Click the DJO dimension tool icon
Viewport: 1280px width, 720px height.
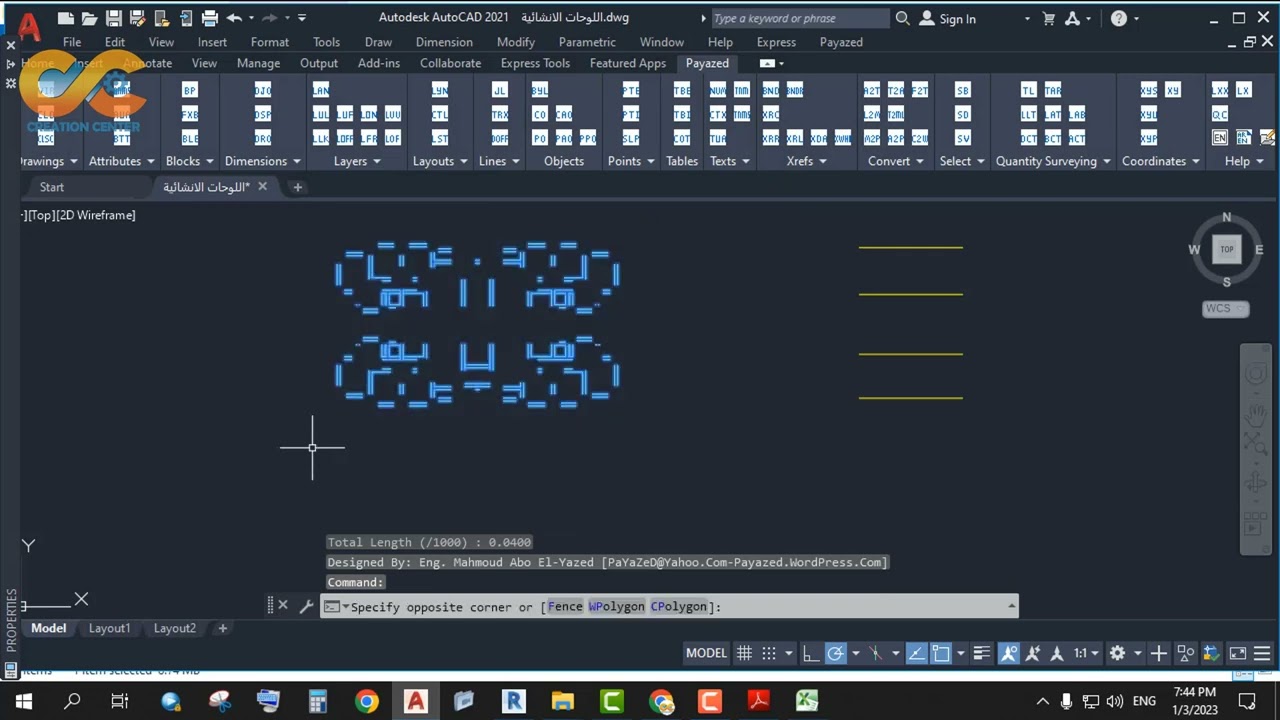pos(263,90)
